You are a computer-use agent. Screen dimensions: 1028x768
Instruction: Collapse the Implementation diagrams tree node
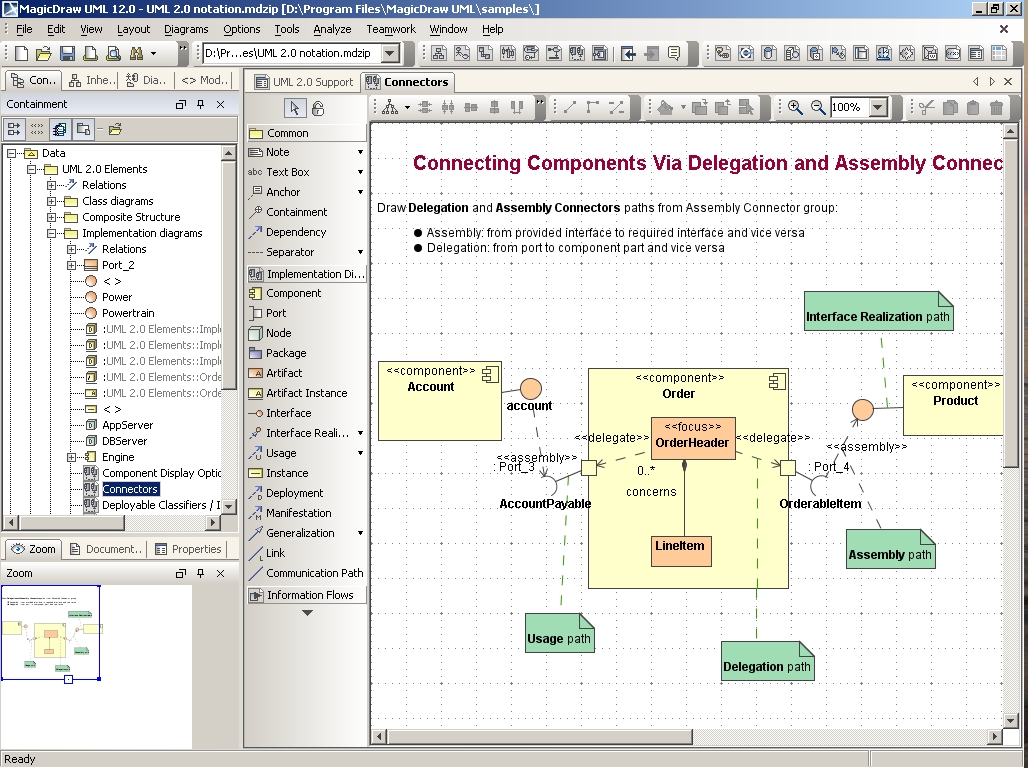(x=51, y=233)
